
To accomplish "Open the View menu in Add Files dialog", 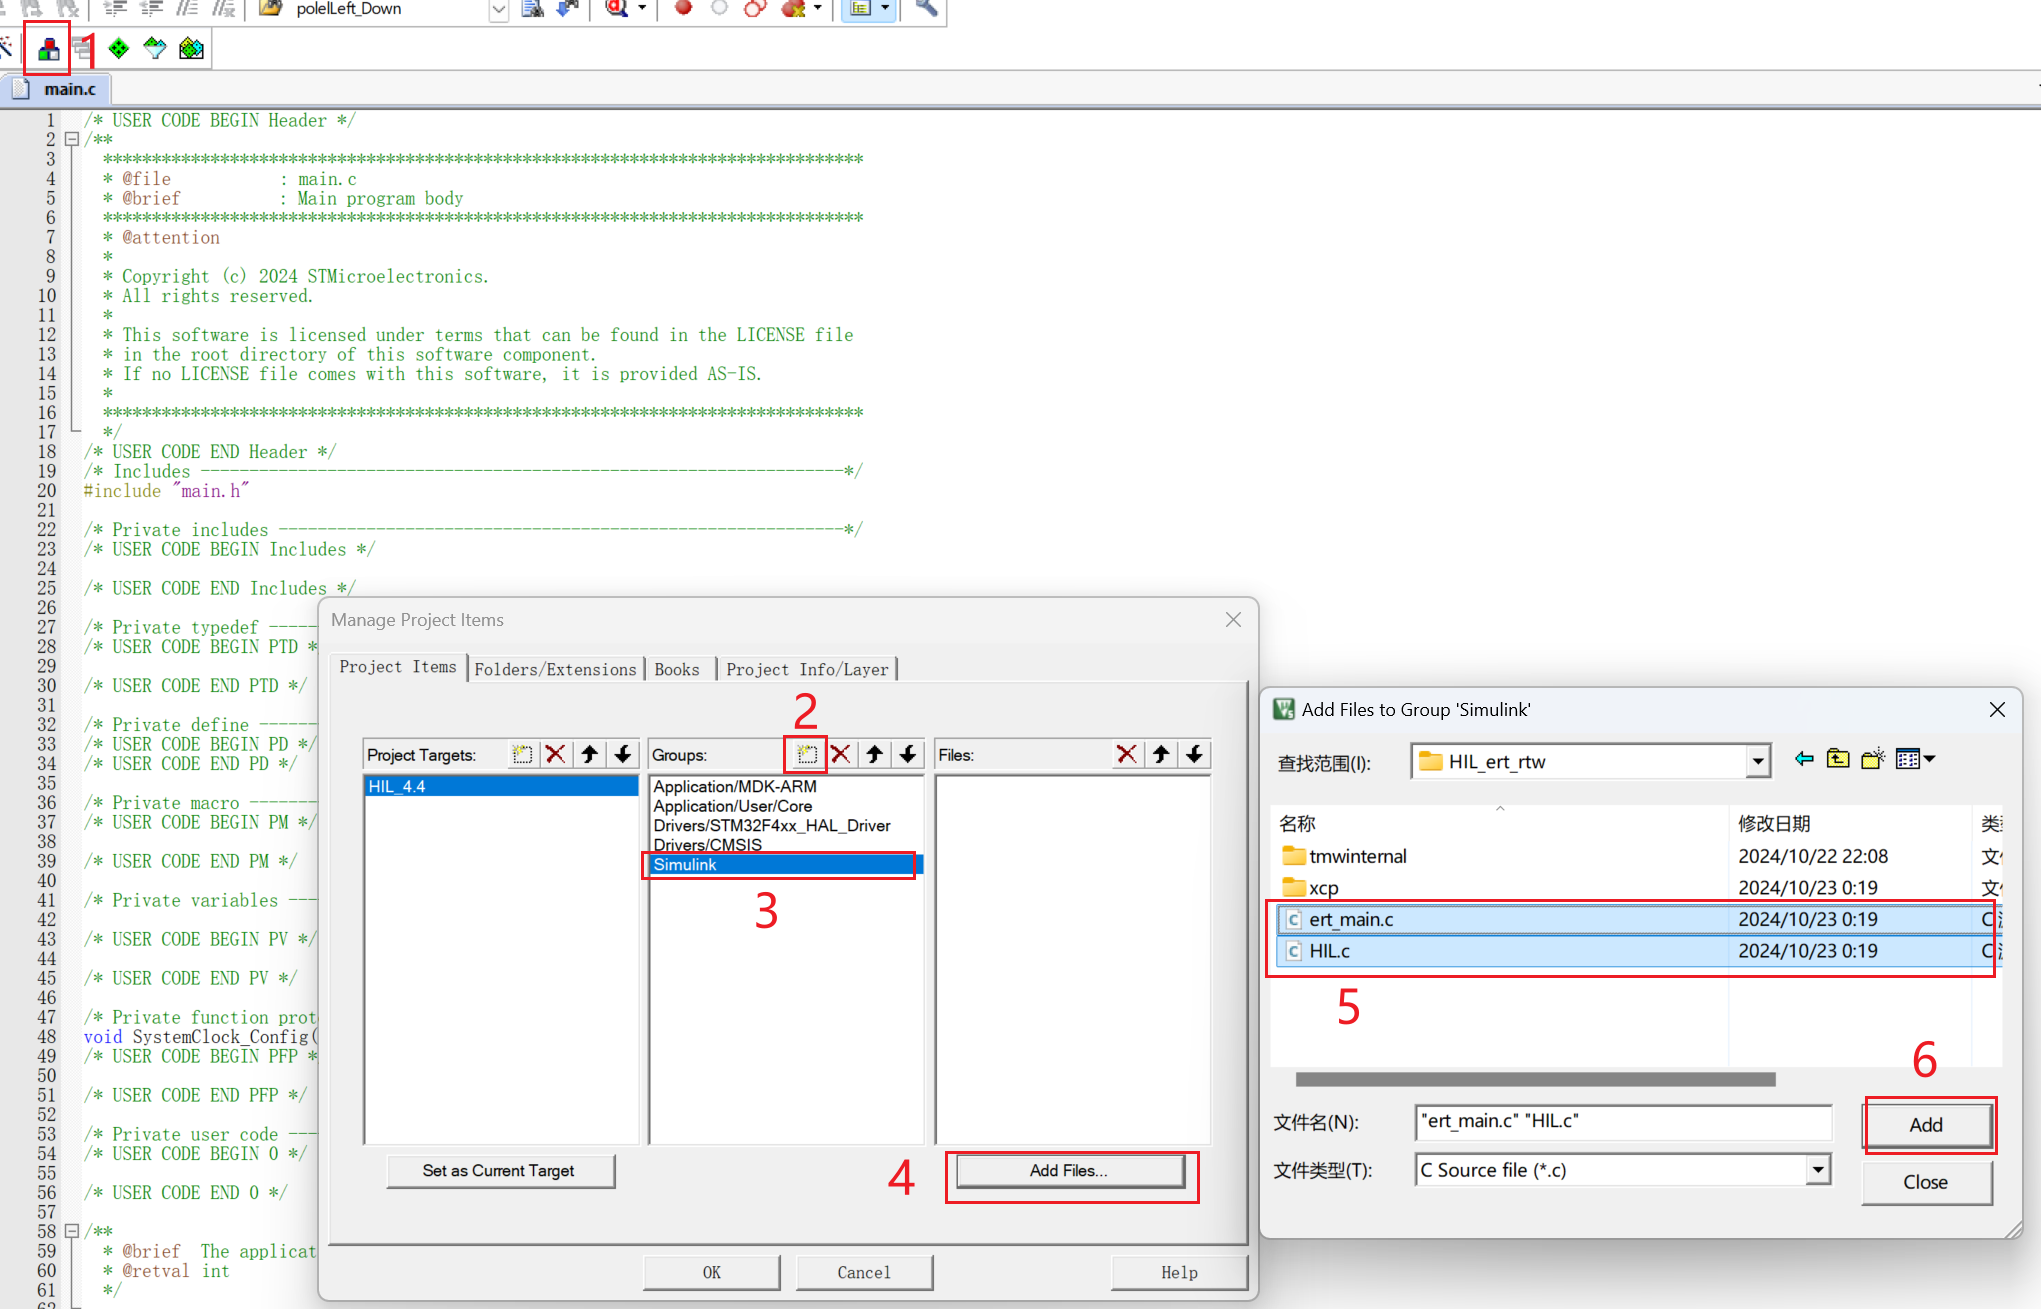I will click(1916, 759).
